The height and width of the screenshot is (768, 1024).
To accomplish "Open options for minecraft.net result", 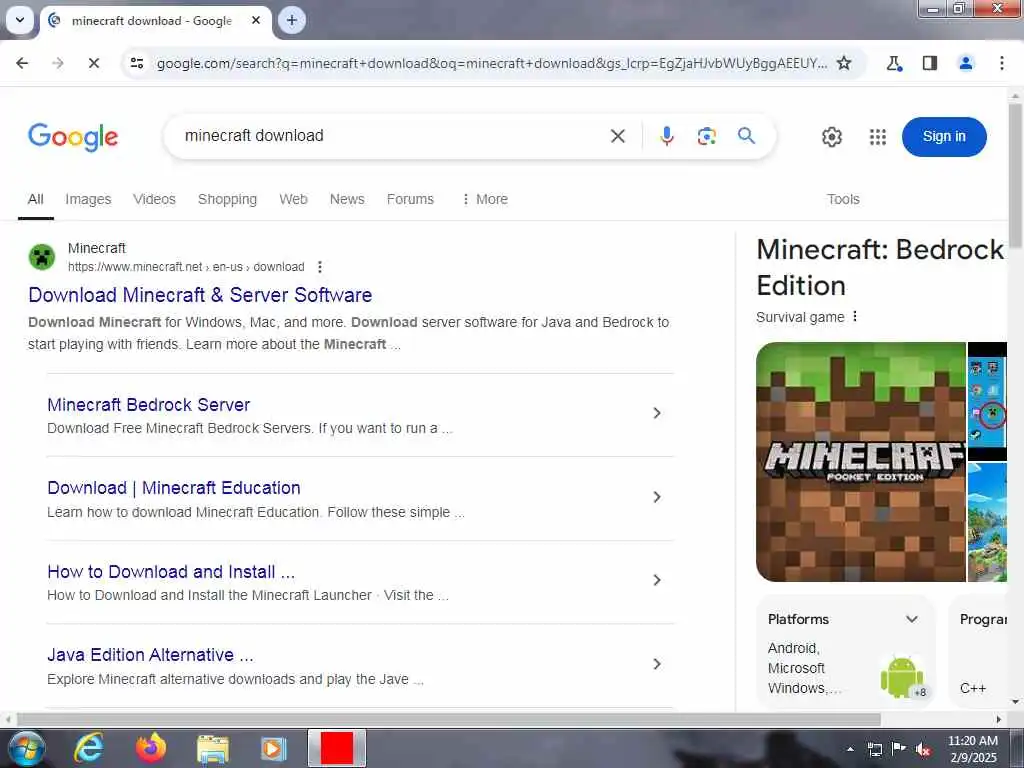I will coord(319,266).
